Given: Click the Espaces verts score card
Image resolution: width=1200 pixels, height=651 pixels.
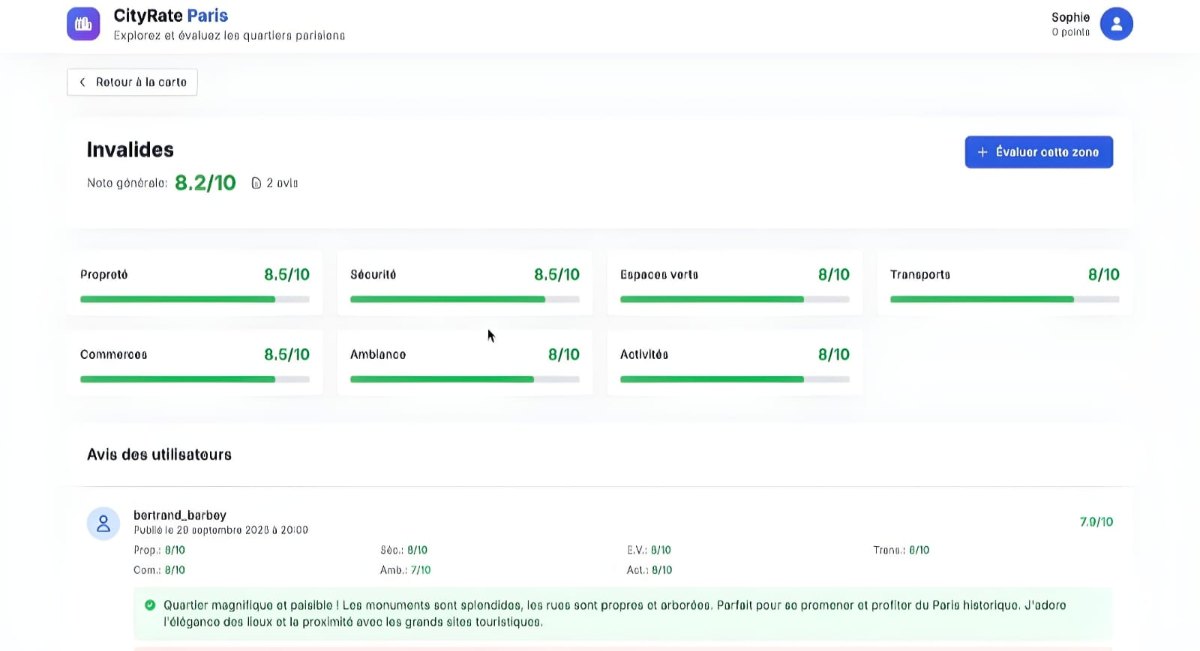Looking at the screenshot, I should (x=734, y=282).
